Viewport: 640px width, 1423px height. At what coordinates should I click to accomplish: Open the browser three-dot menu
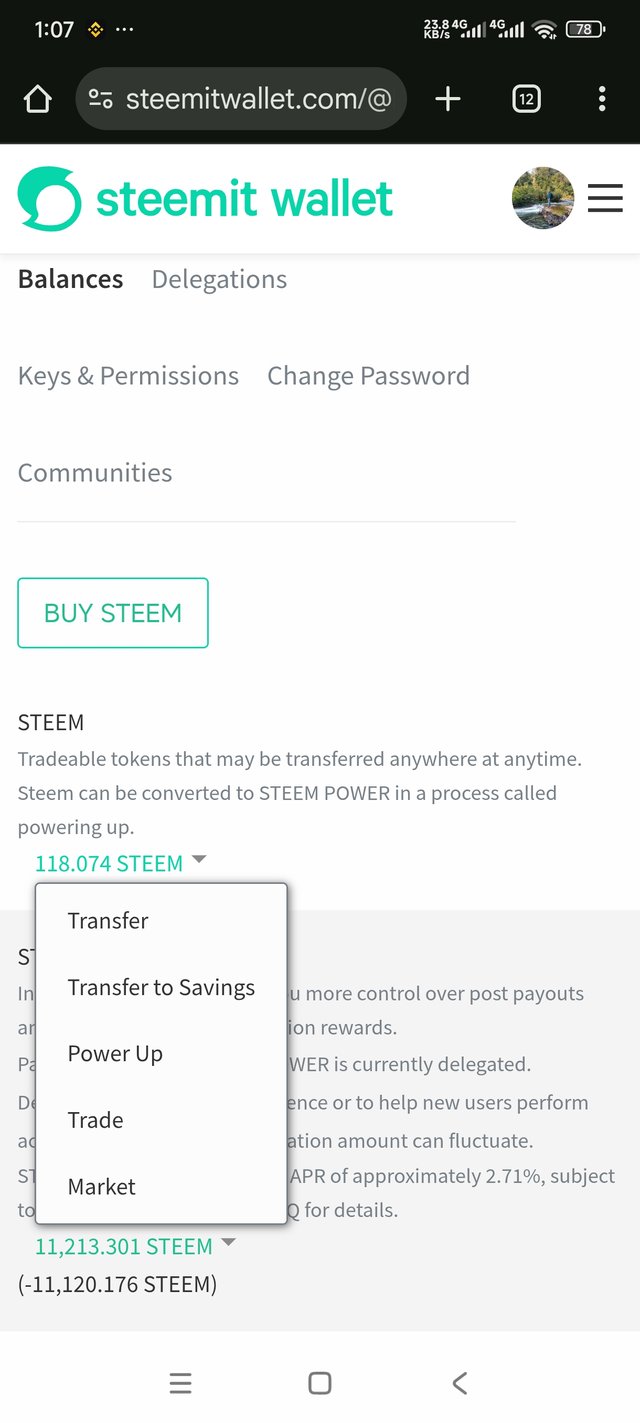point(601,99)
